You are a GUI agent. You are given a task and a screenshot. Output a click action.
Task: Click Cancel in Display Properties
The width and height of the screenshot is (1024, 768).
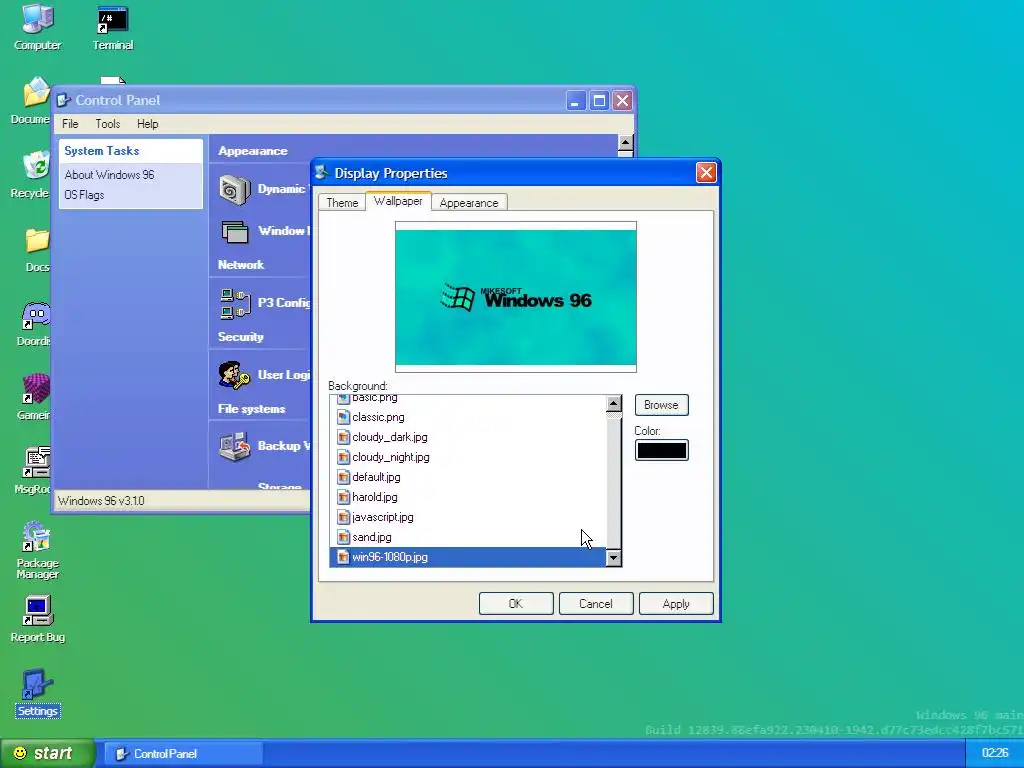click(596, 603)
